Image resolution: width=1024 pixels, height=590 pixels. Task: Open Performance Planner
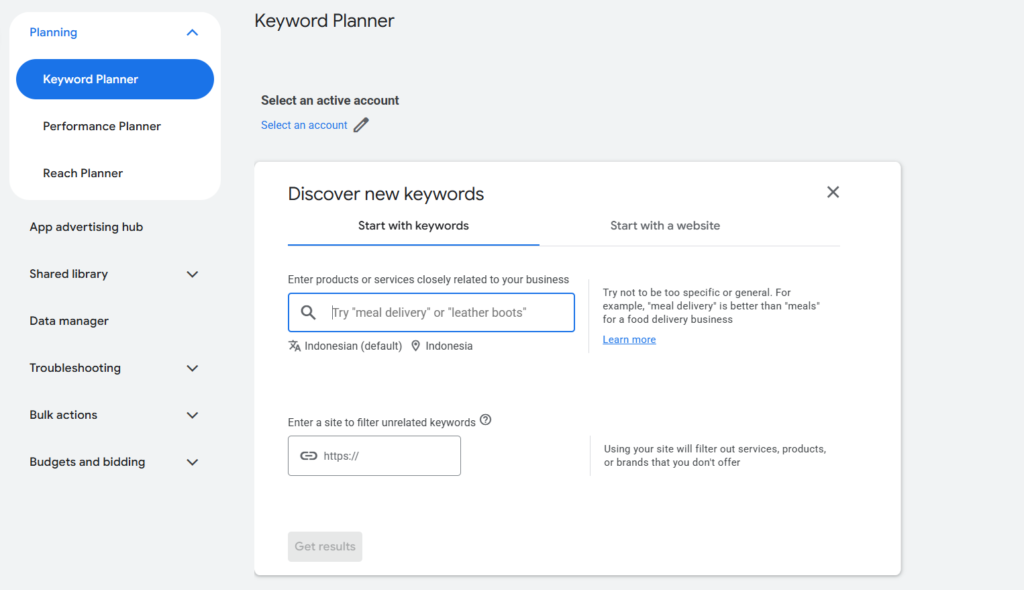click(102, 126)
